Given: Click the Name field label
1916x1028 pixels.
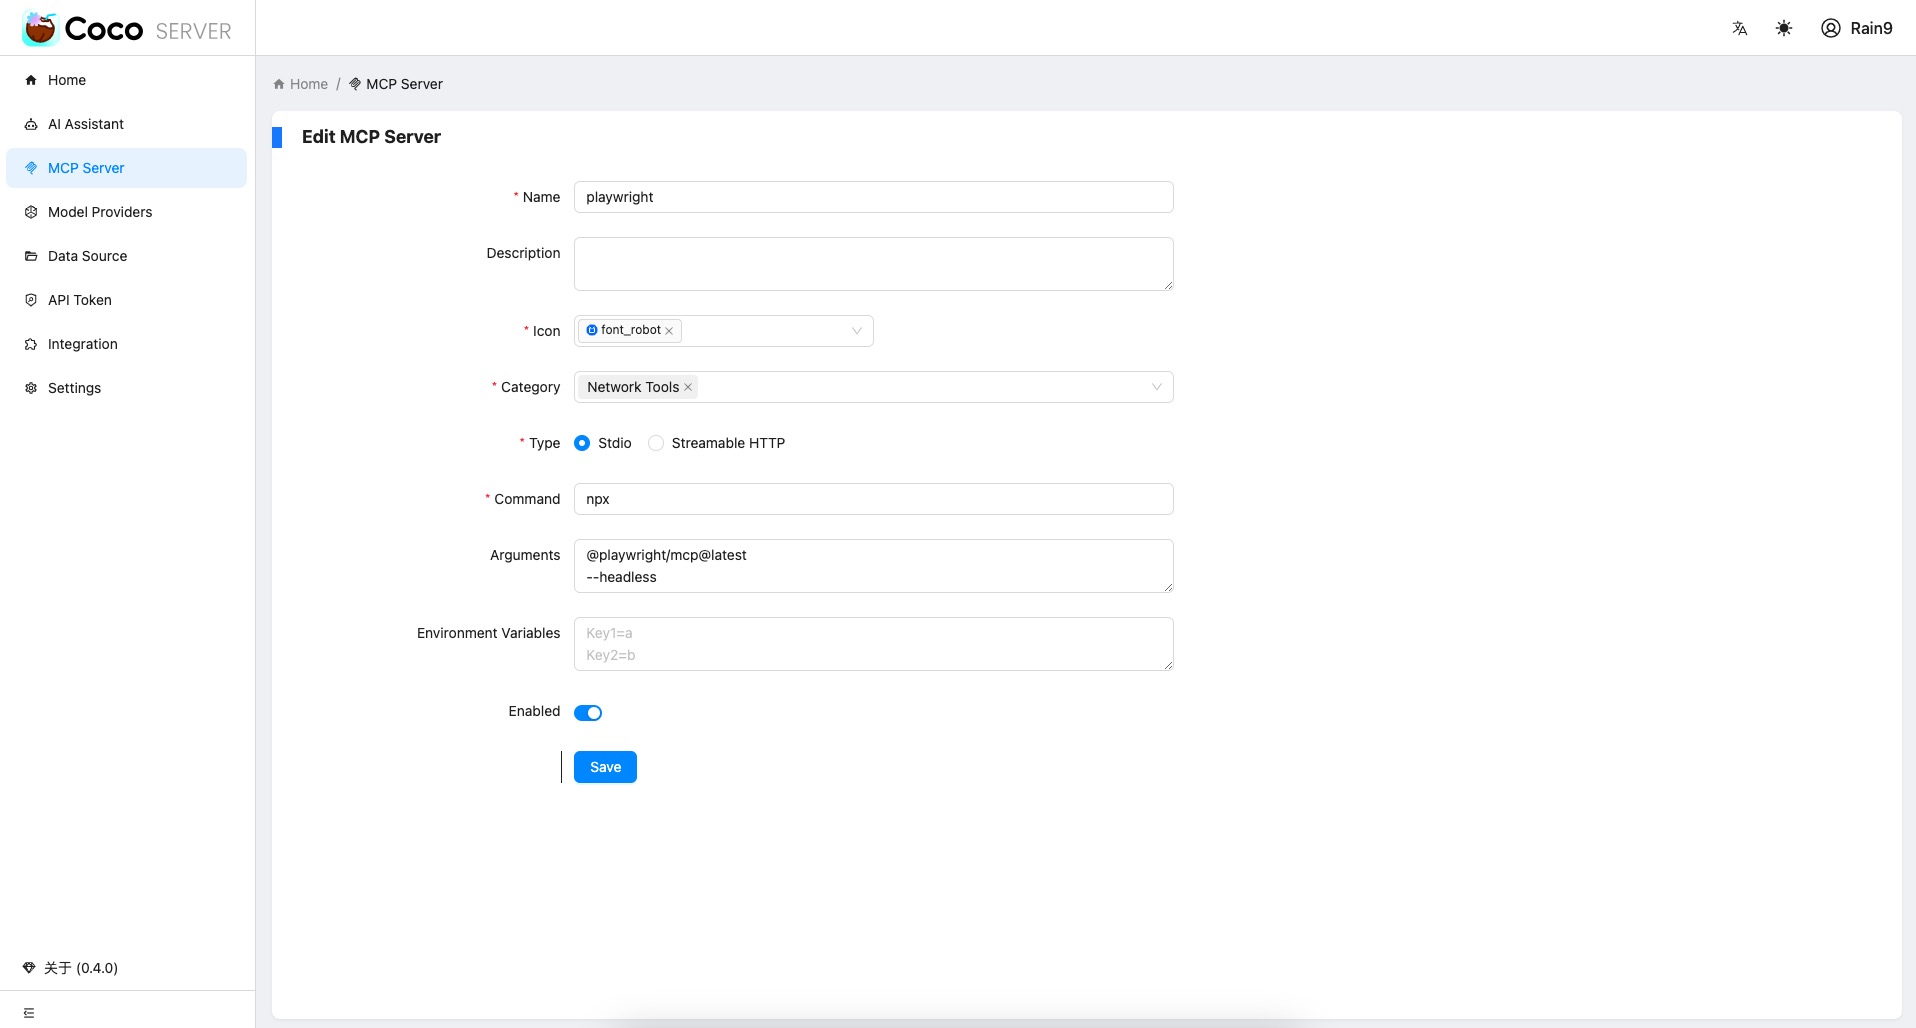Looking at the screenshot, I should (541, 197).
